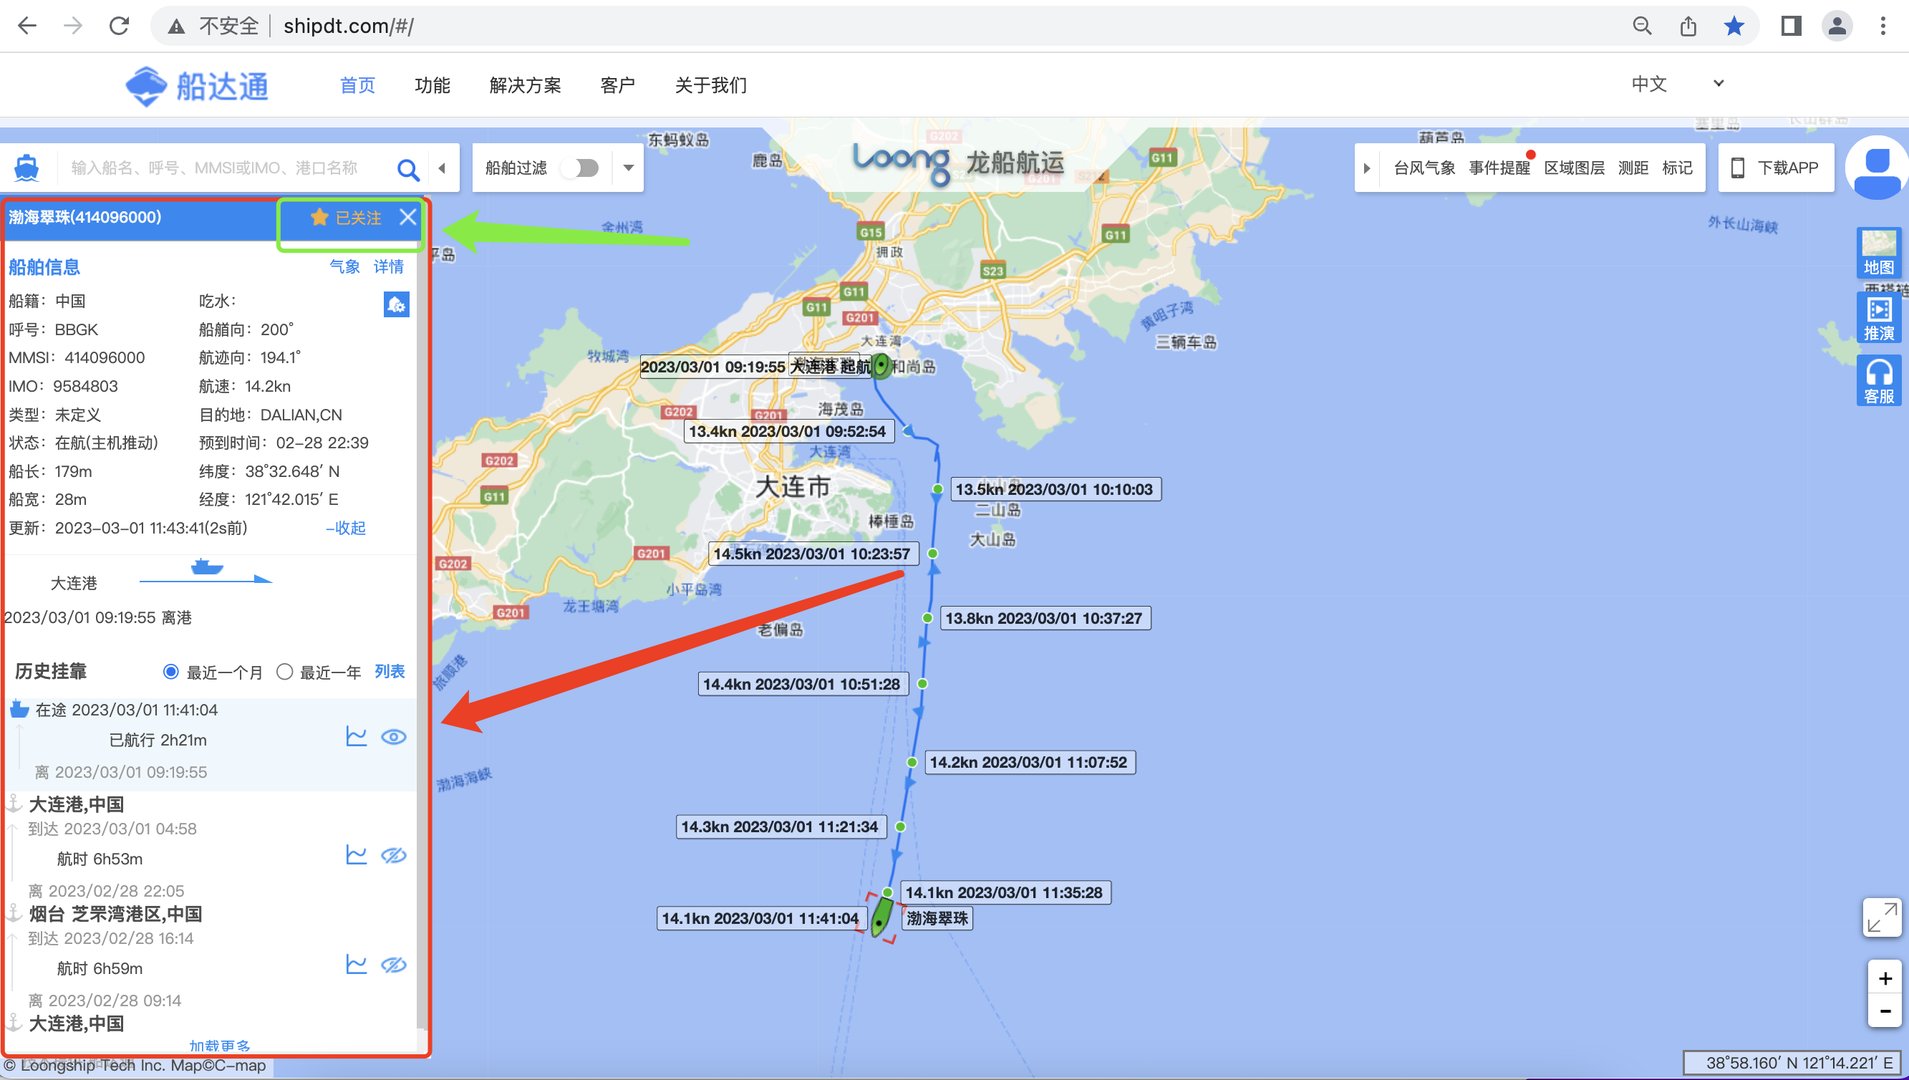Click the fullscreen expand map icon
The image size is (1909, 1080).
pyautogui.click(x=1881, y=917)
